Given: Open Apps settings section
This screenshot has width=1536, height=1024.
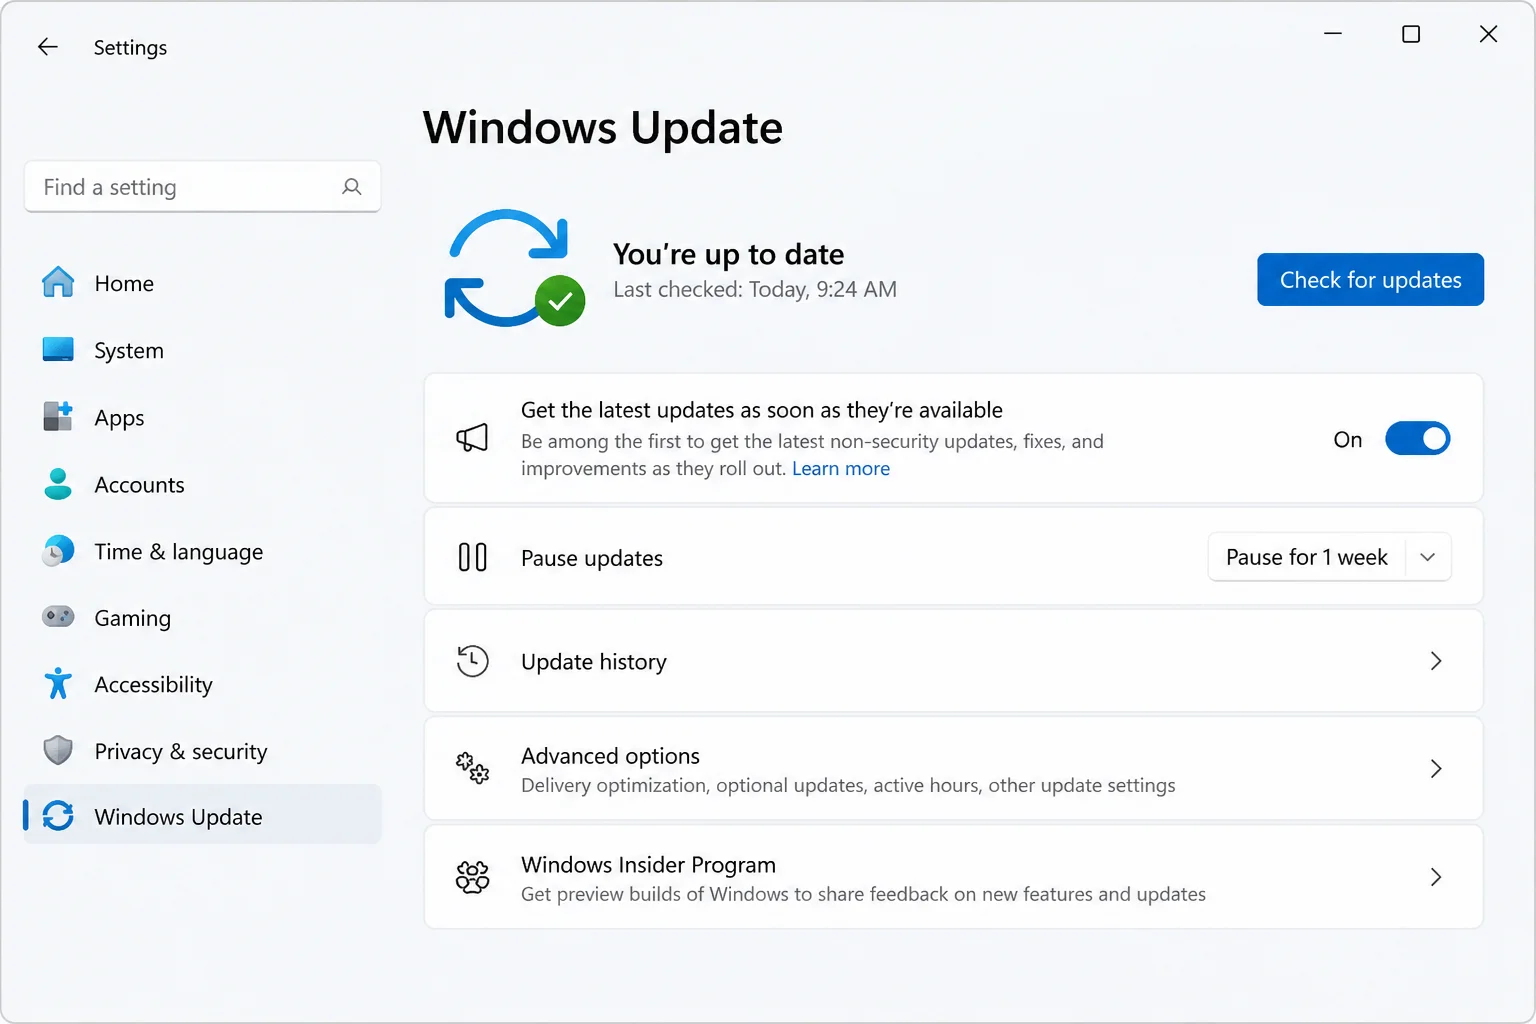Looking at the screenshot, I should tap(203, 417).
